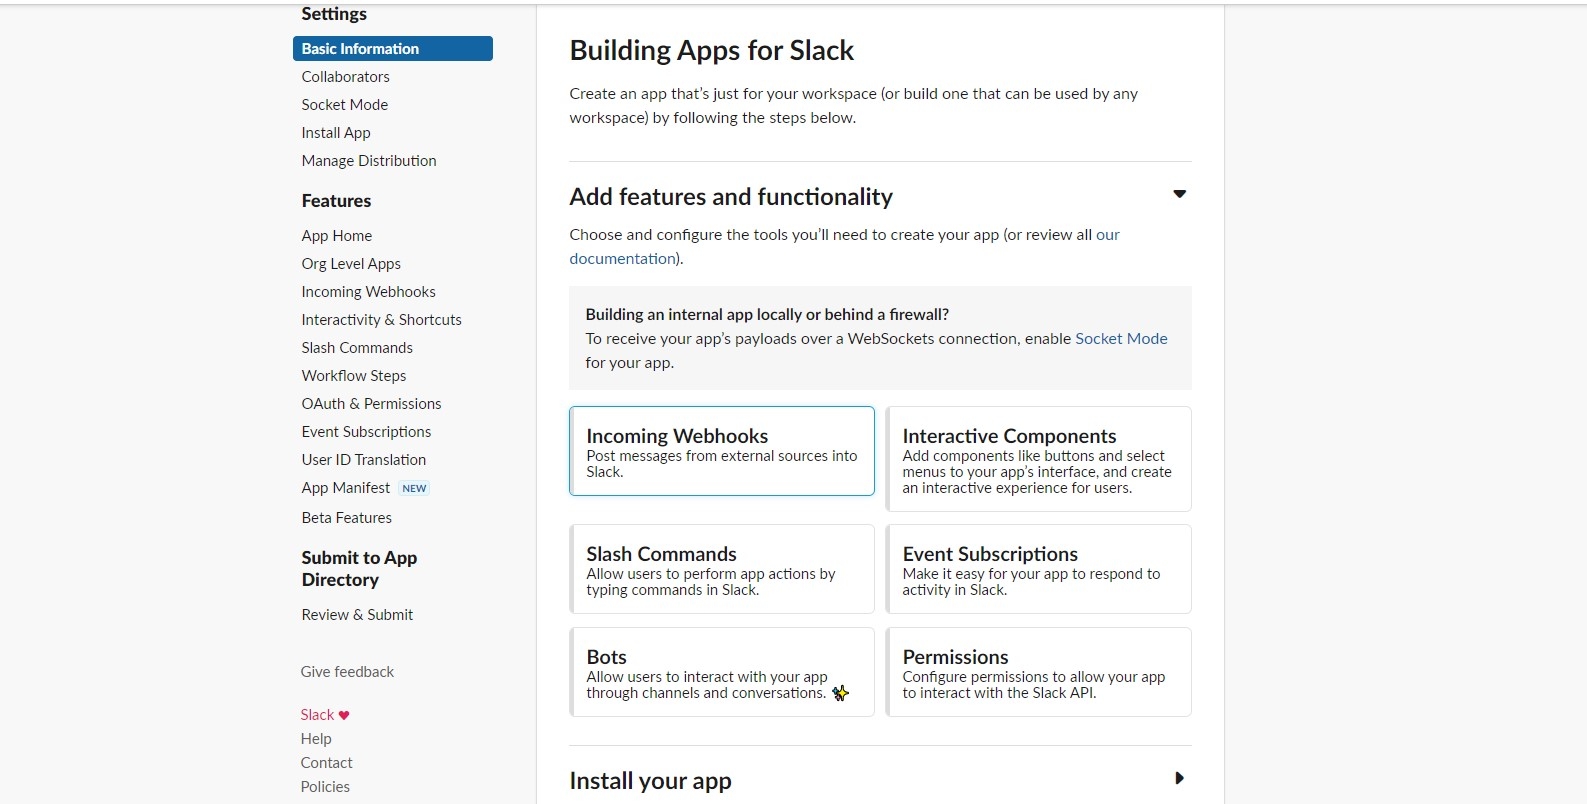Click the Settings sidebar heading

[x=334, y=13]
